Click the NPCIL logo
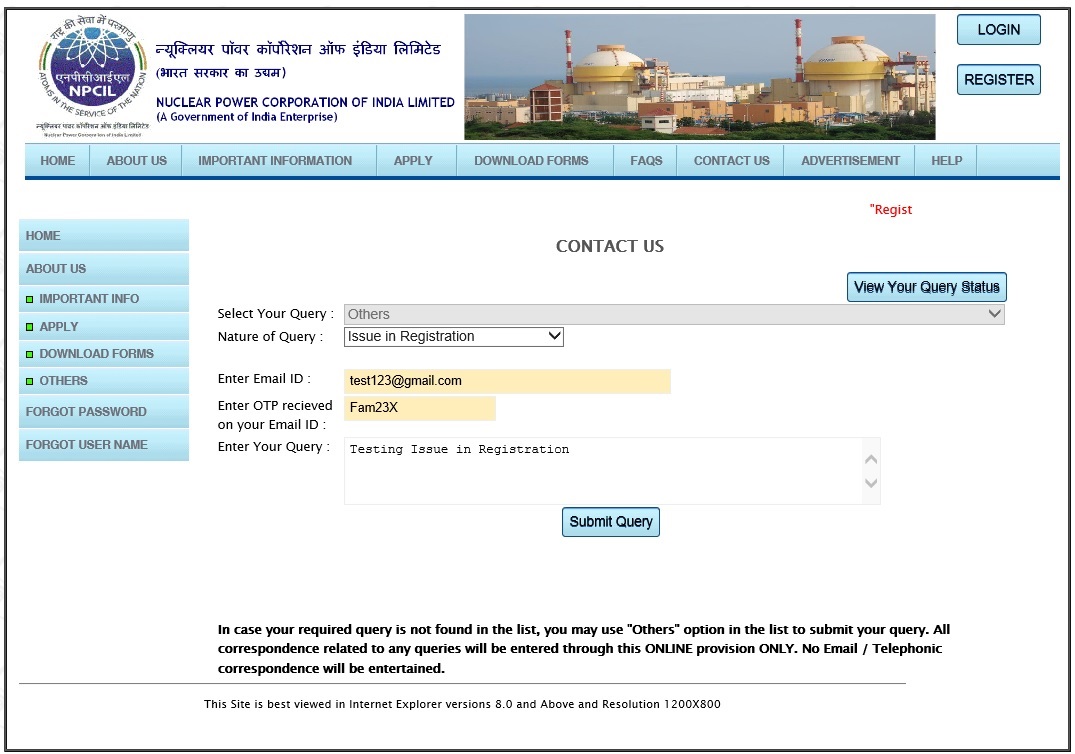 [x=93, y=75]
